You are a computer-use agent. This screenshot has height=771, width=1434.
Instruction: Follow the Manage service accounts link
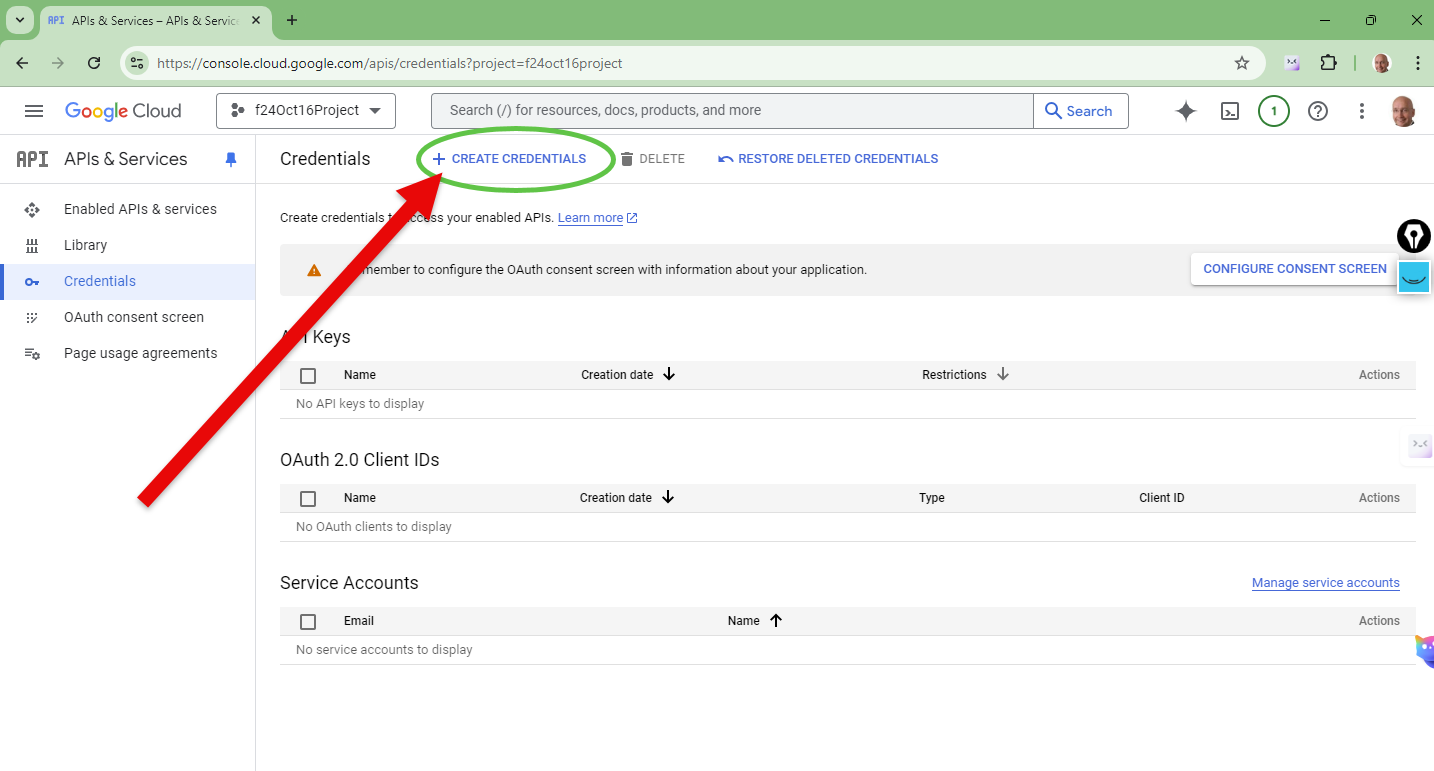point(1325,583)
